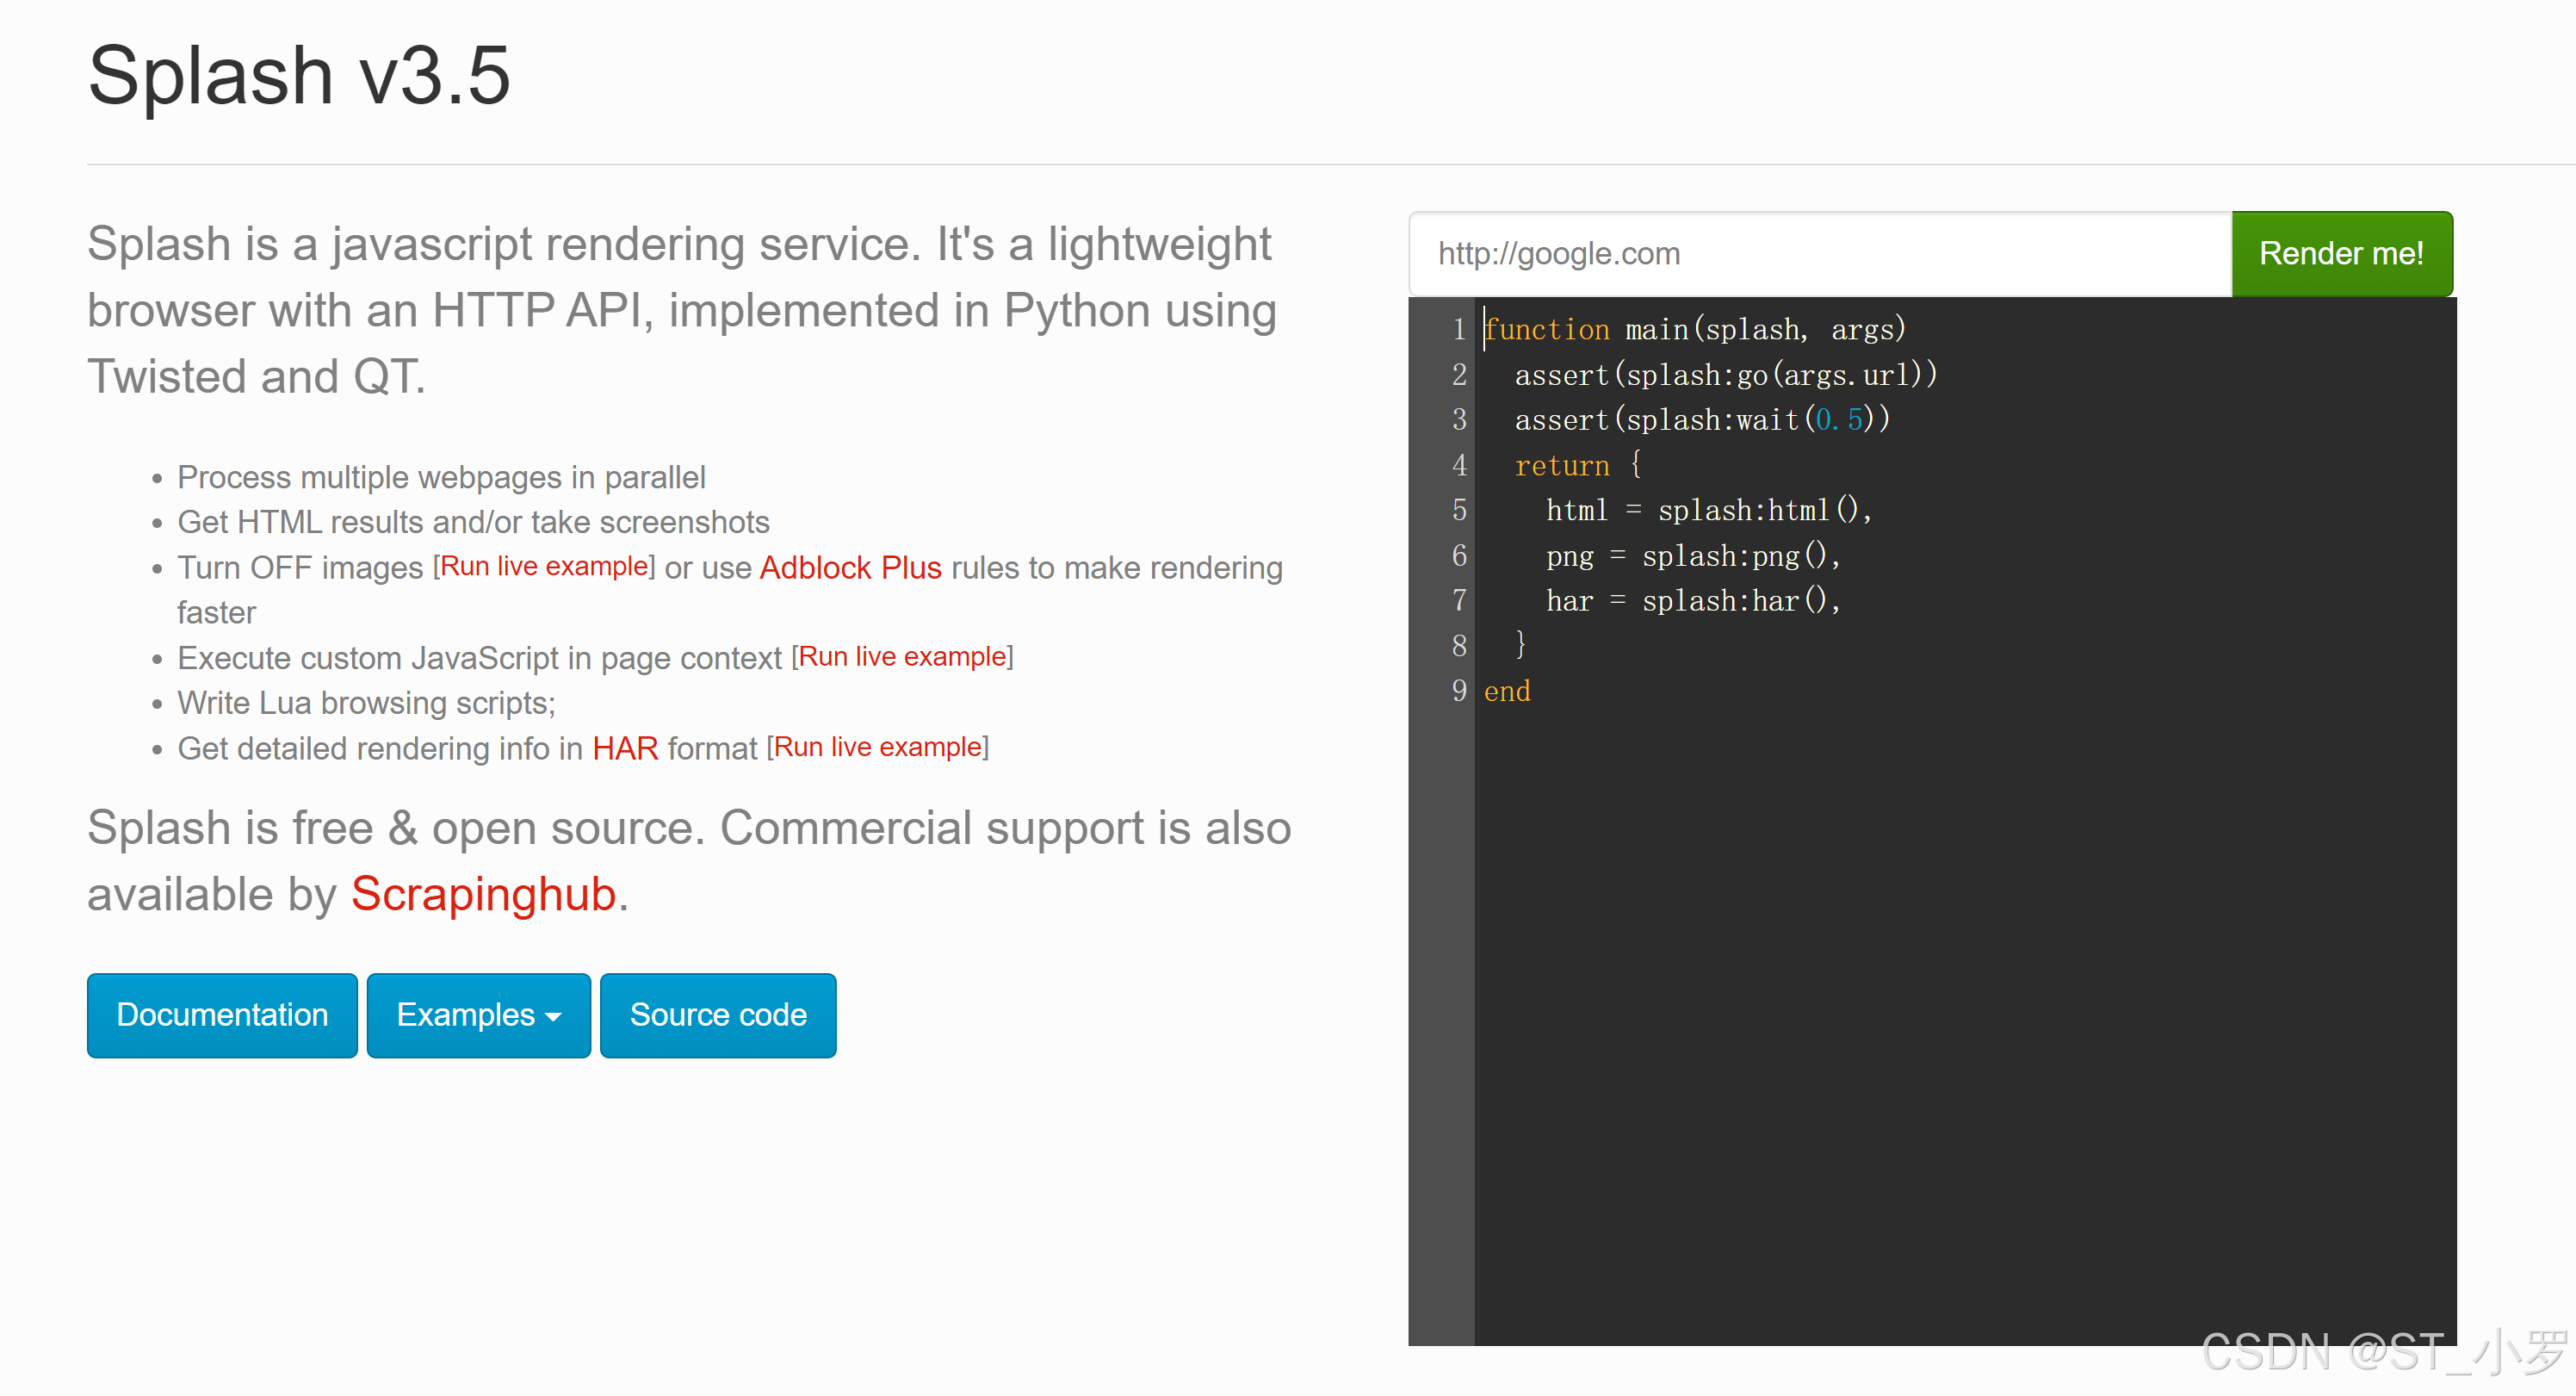
Task: Click 'png = splash:png()' line in editor
Action: [x=1692, y=556]
